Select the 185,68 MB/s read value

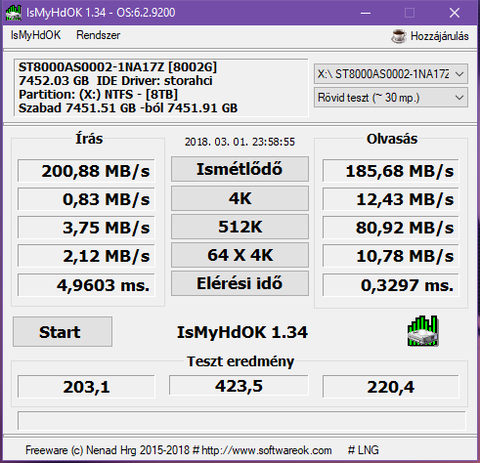point(391,171)
